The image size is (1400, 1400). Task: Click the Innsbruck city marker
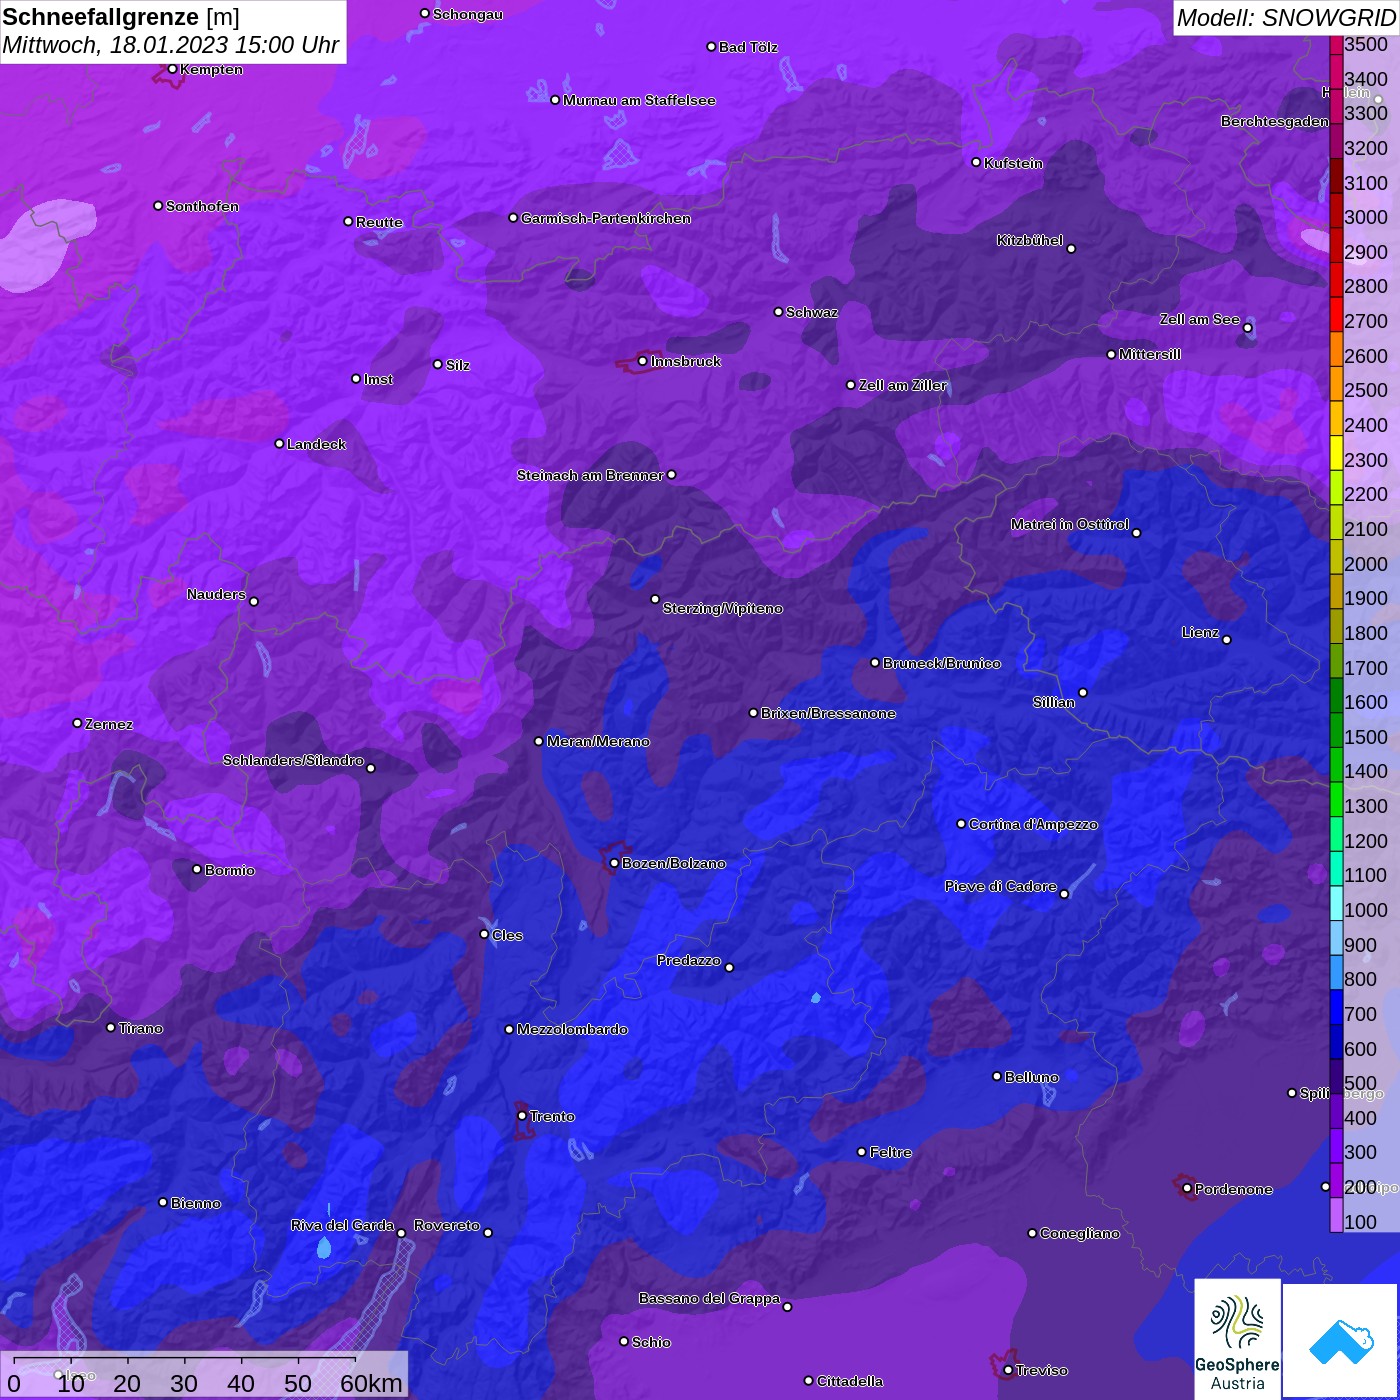point(642,361)
